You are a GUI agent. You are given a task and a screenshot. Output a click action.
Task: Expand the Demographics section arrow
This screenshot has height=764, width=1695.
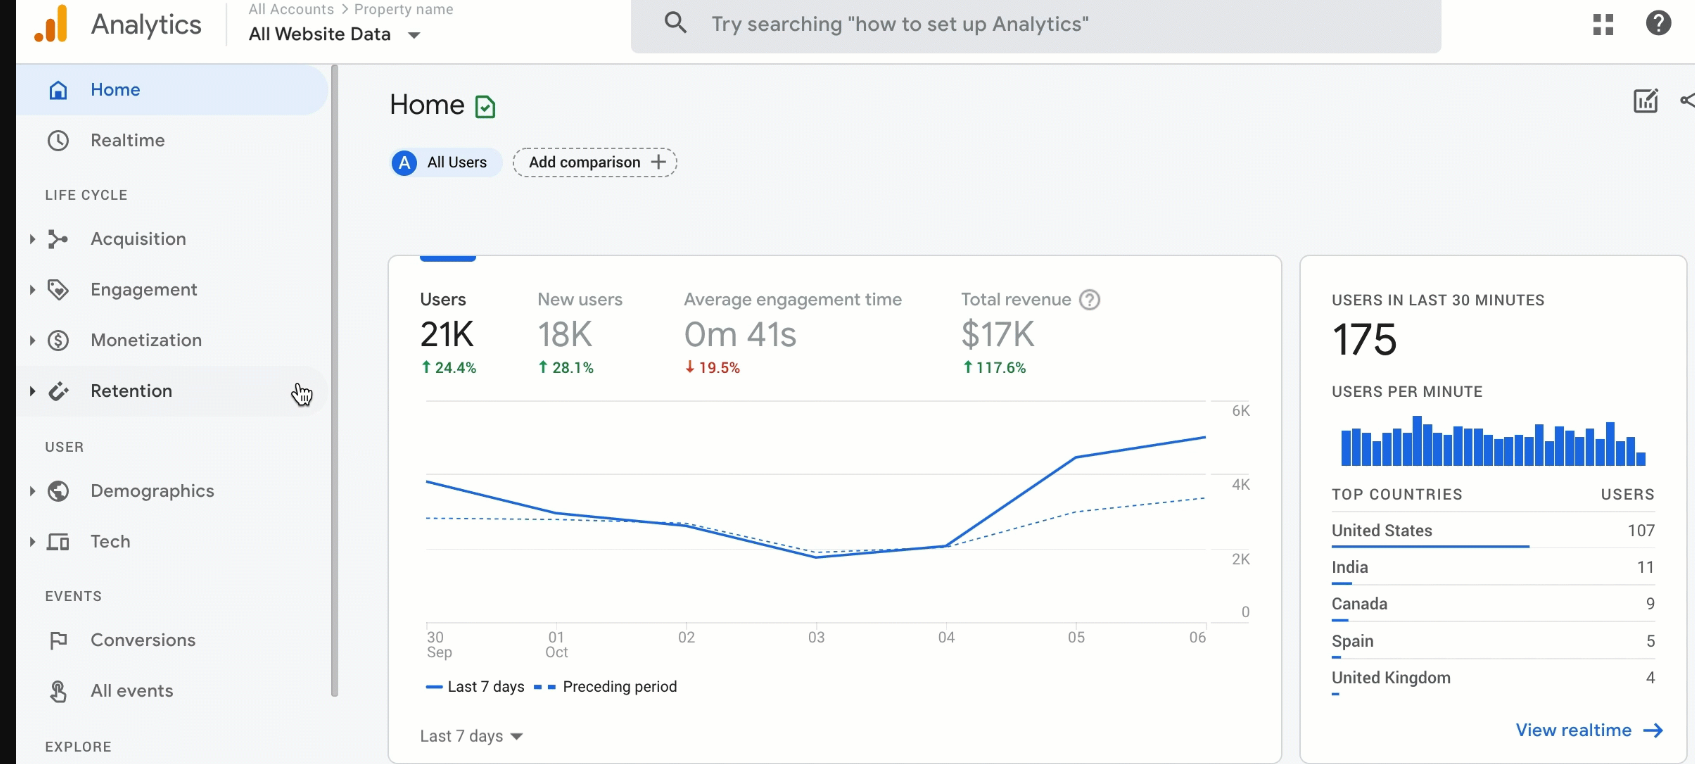pos(32,491)
